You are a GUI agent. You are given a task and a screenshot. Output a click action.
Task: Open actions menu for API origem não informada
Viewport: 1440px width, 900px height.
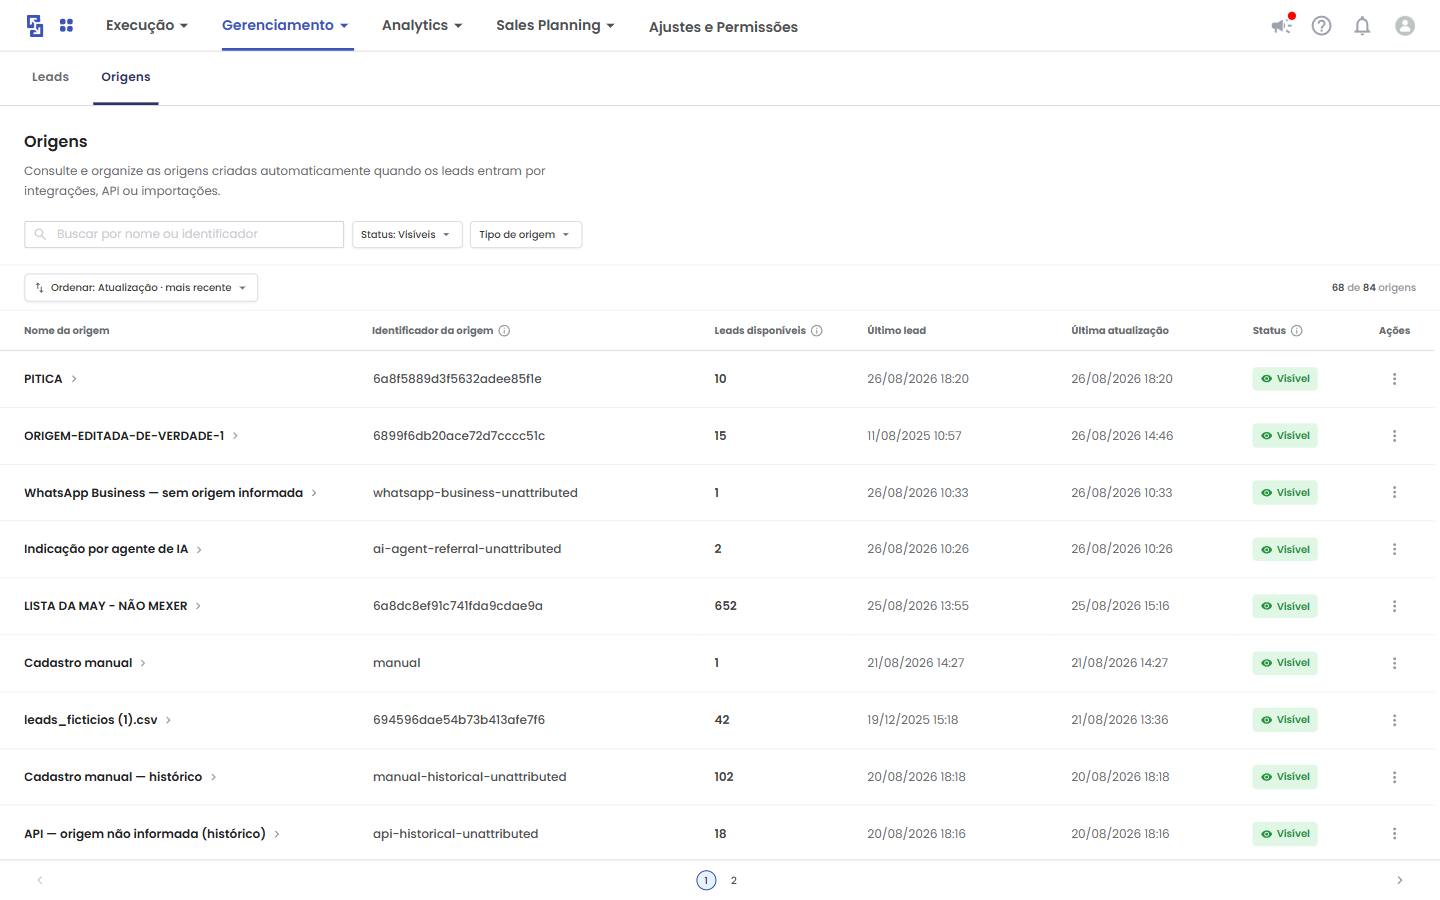(x=1394, y=833)
